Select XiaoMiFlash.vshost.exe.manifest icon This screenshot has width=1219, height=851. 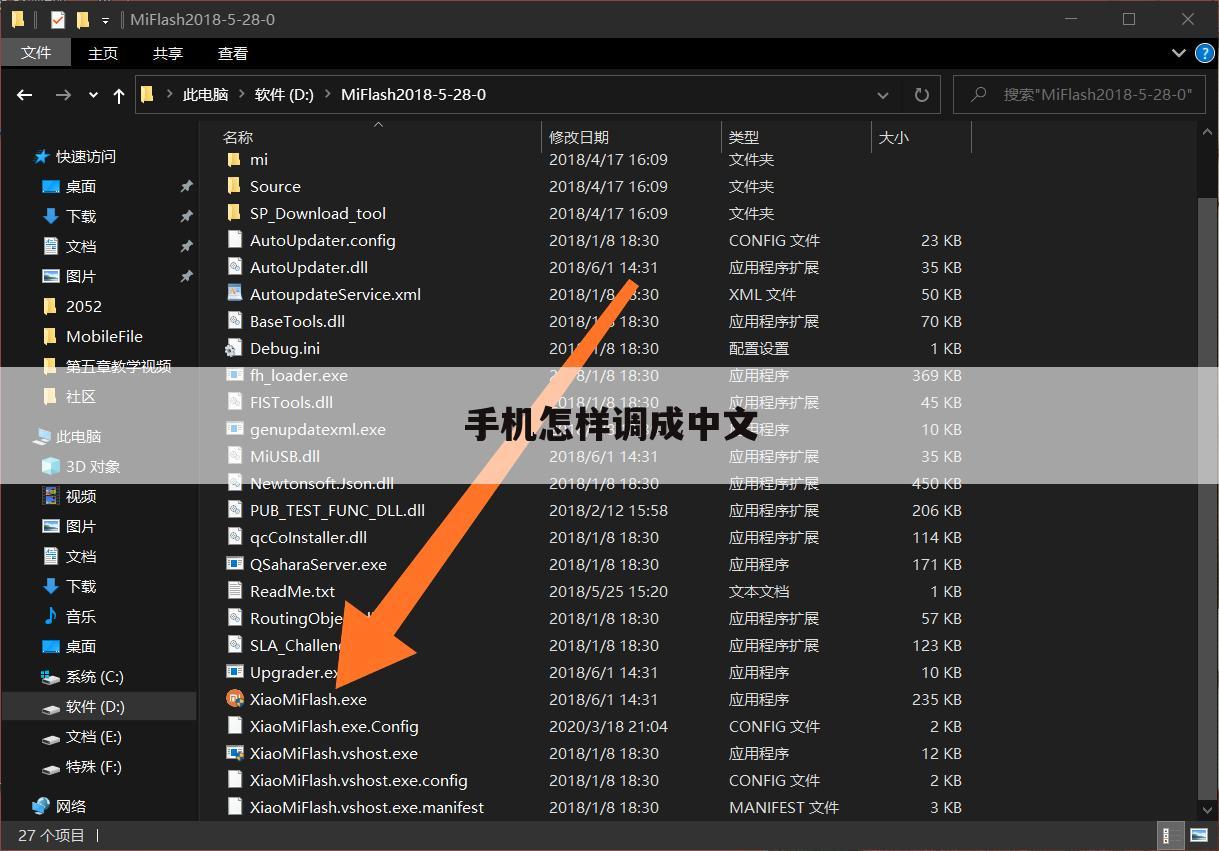(x=235, y=807)
